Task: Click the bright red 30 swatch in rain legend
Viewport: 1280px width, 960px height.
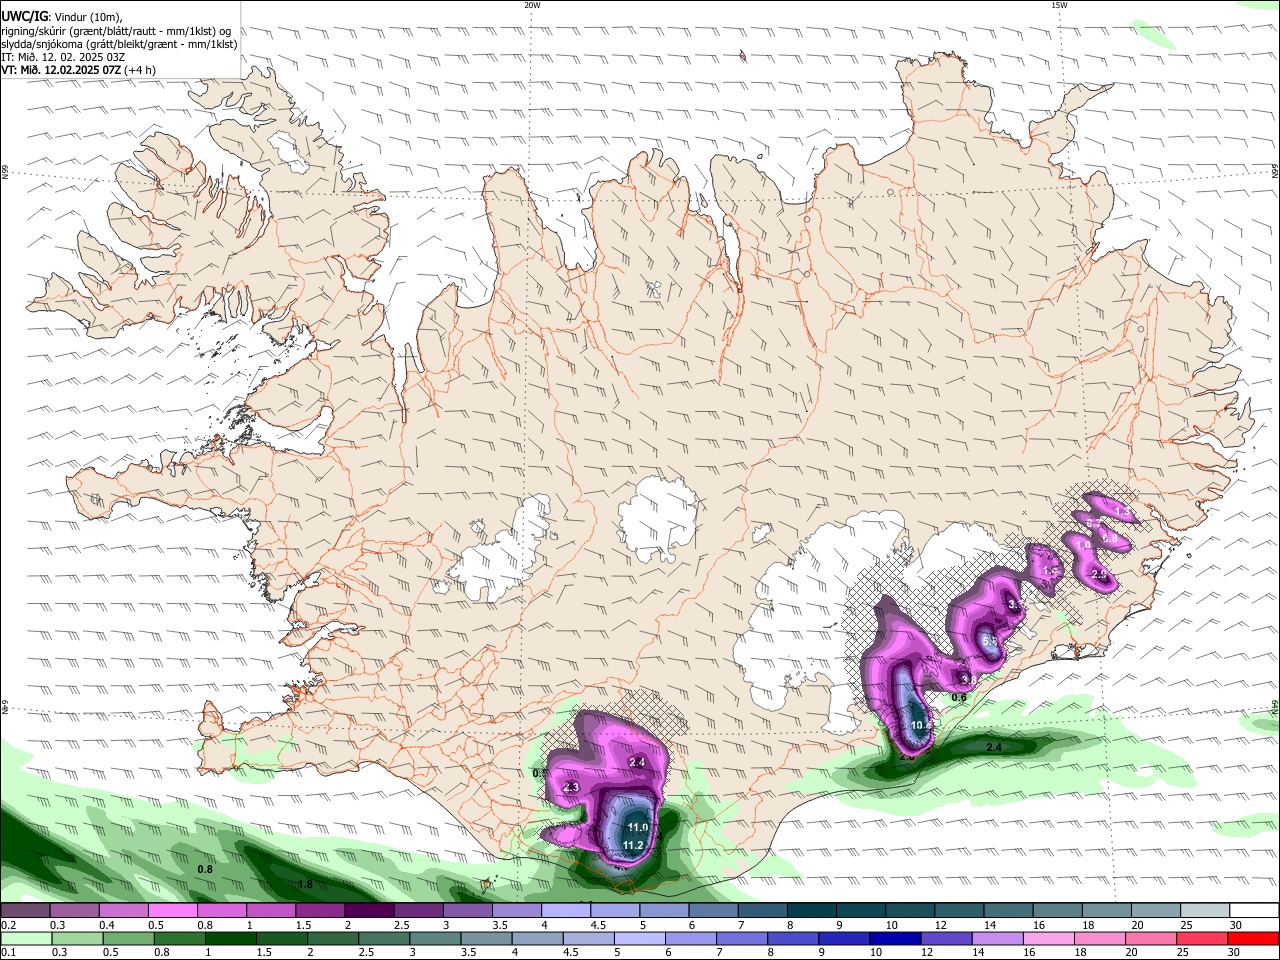Action: (1253, 938)
